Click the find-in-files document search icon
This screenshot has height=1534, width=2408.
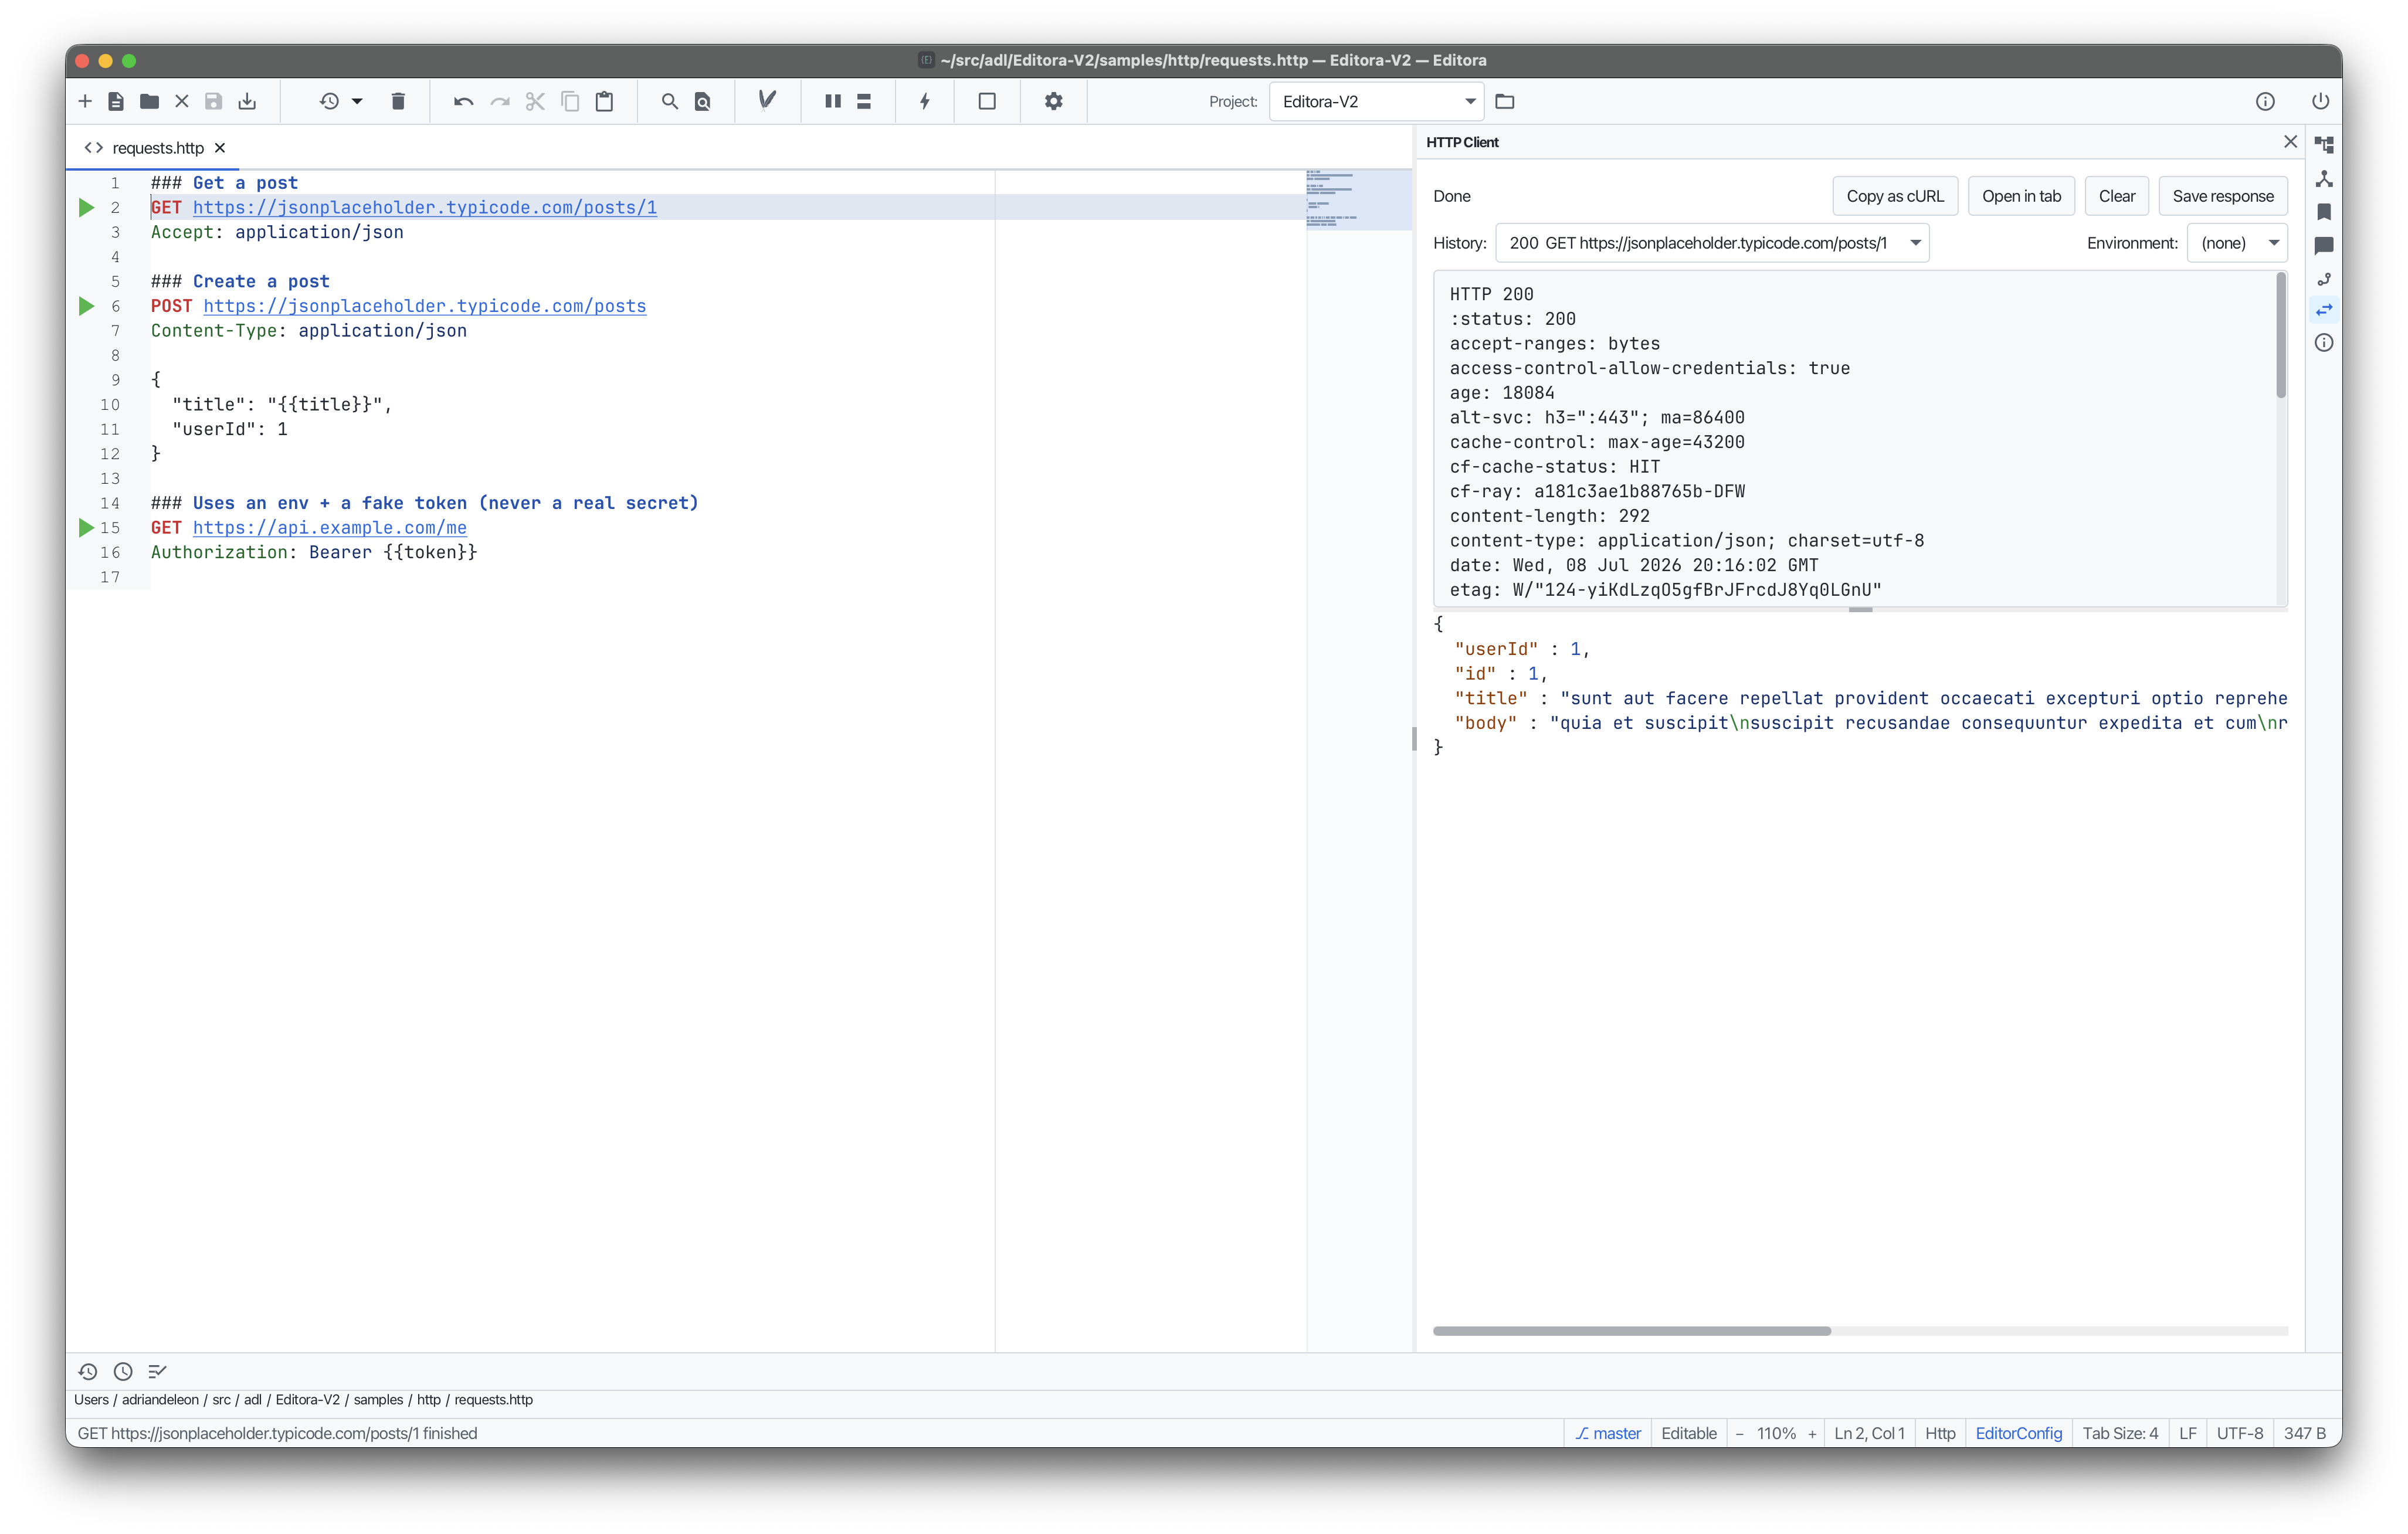pyautogui.click(x=703, y=101)
